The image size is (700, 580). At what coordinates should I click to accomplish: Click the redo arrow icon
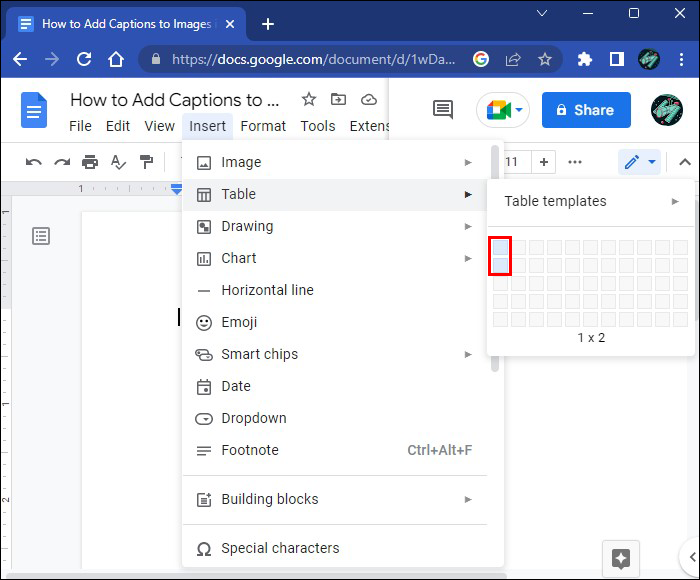click(62, 162)
